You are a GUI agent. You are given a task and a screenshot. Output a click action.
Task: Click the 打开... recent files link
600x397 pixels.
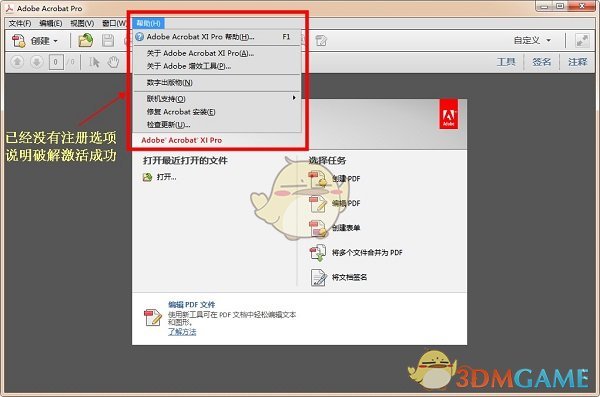[166, 177]
